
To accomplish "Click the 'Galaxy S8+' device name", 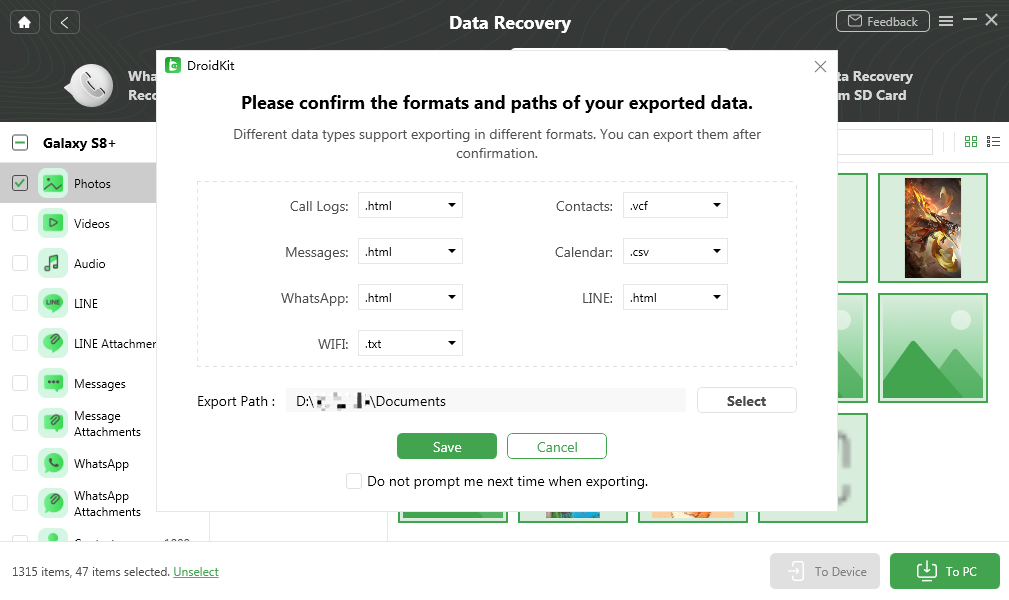I will click(x=79, y=143).
